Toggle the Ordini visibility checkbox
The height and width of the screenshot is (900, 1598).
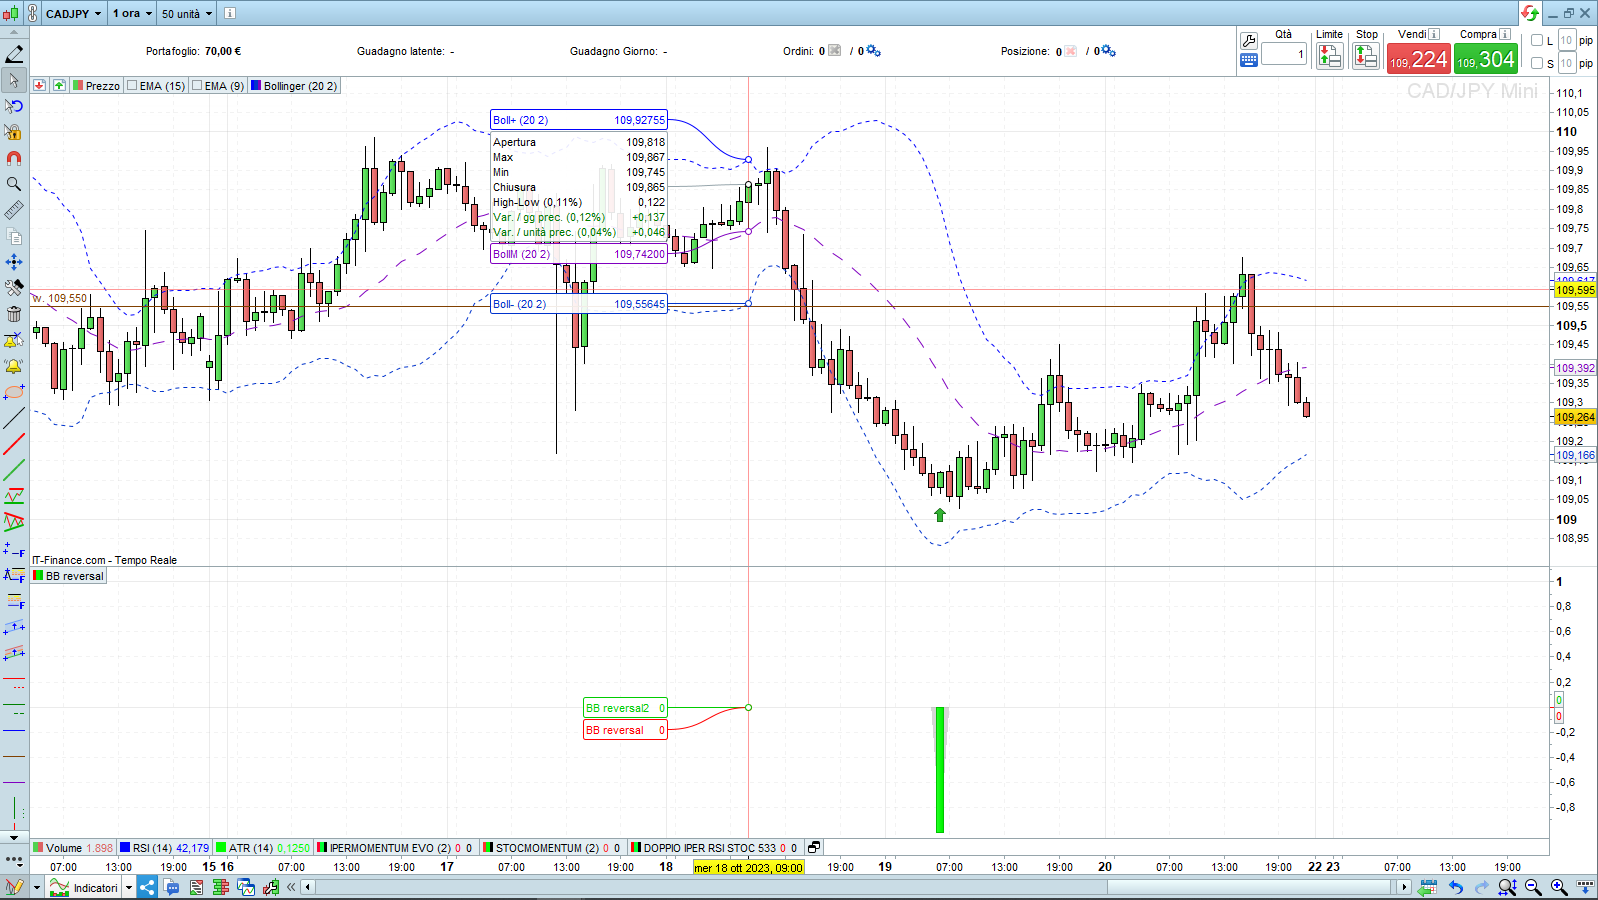pos(835,51)
